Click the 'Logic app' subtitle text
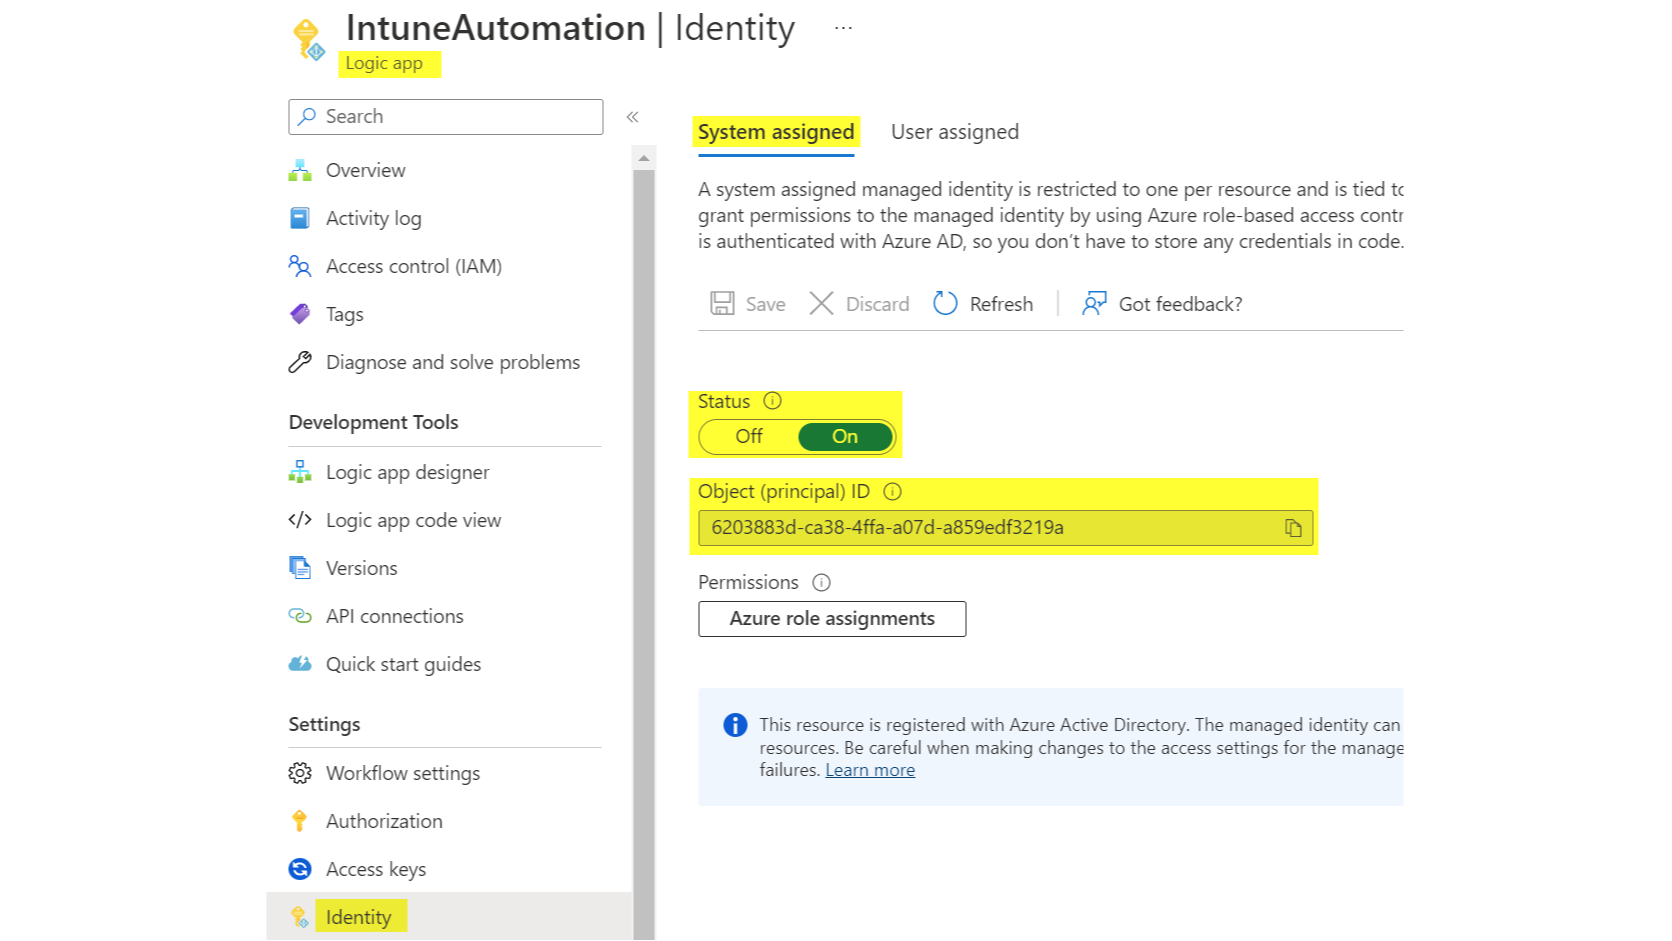 click(x=384, y=63)
